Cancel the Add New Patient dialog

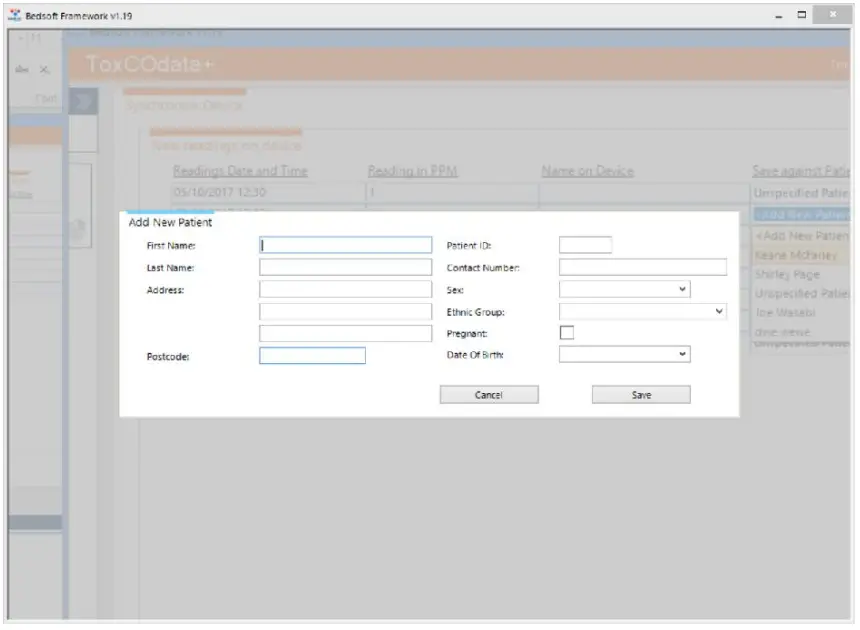(488, 394)
